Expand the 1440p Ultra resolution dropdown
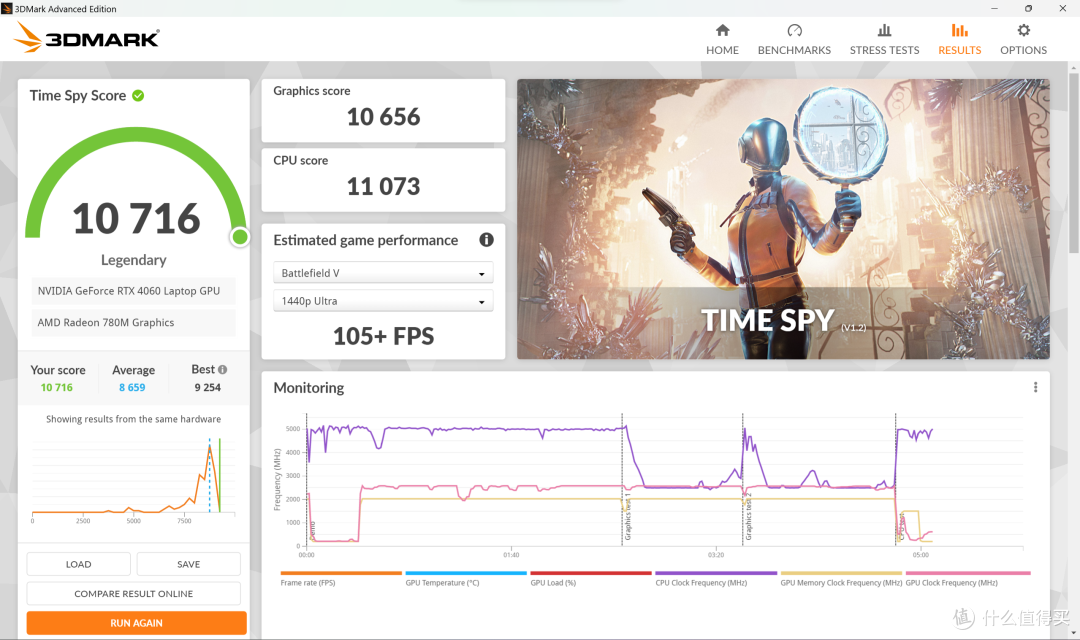This screenshot has width=1080, height=640. click(383, 301)
